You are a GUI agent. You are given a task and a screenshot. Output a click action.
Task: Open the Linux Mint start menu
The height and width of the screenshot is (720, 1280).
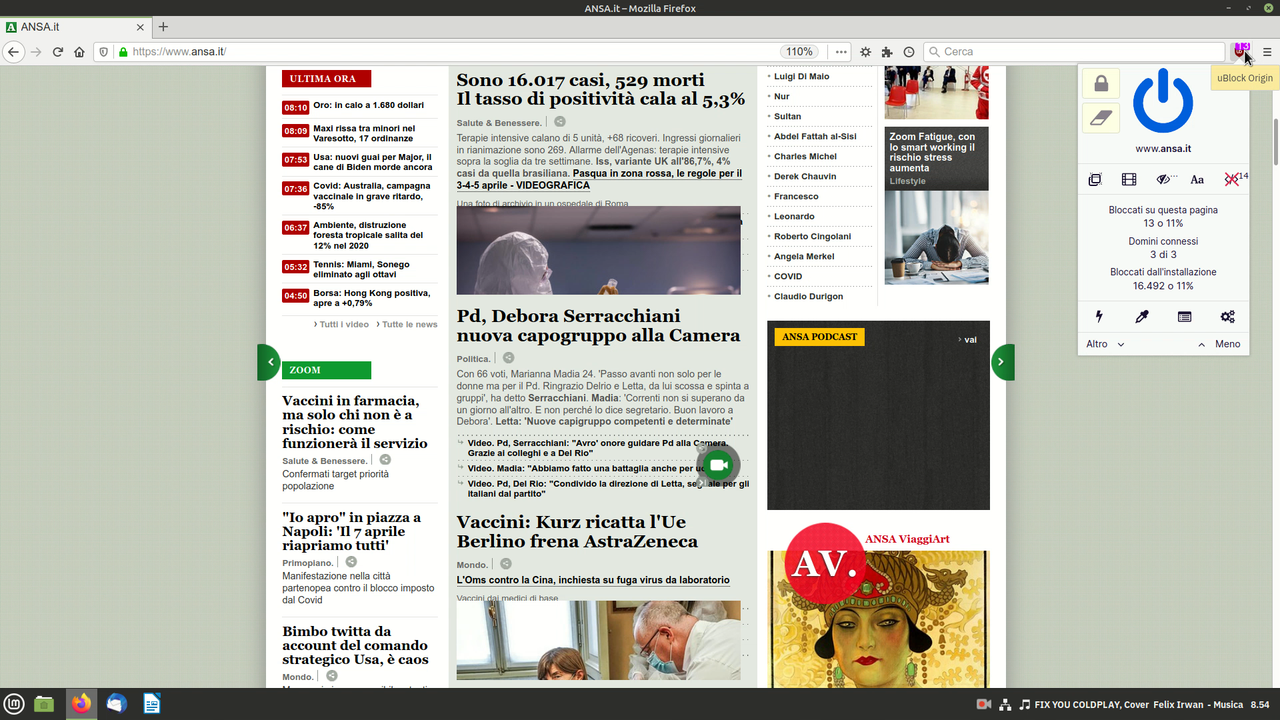13,704
